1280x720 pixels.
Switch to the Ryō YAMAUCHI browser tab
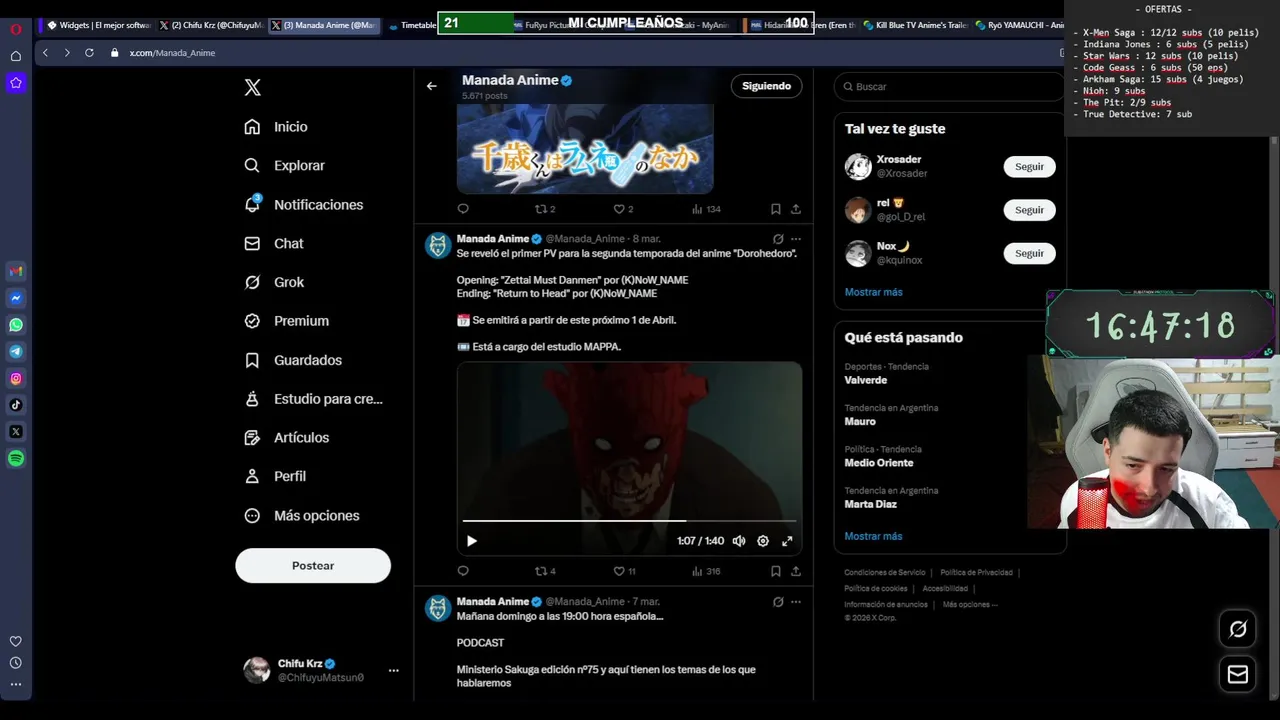click(1018, 25)
